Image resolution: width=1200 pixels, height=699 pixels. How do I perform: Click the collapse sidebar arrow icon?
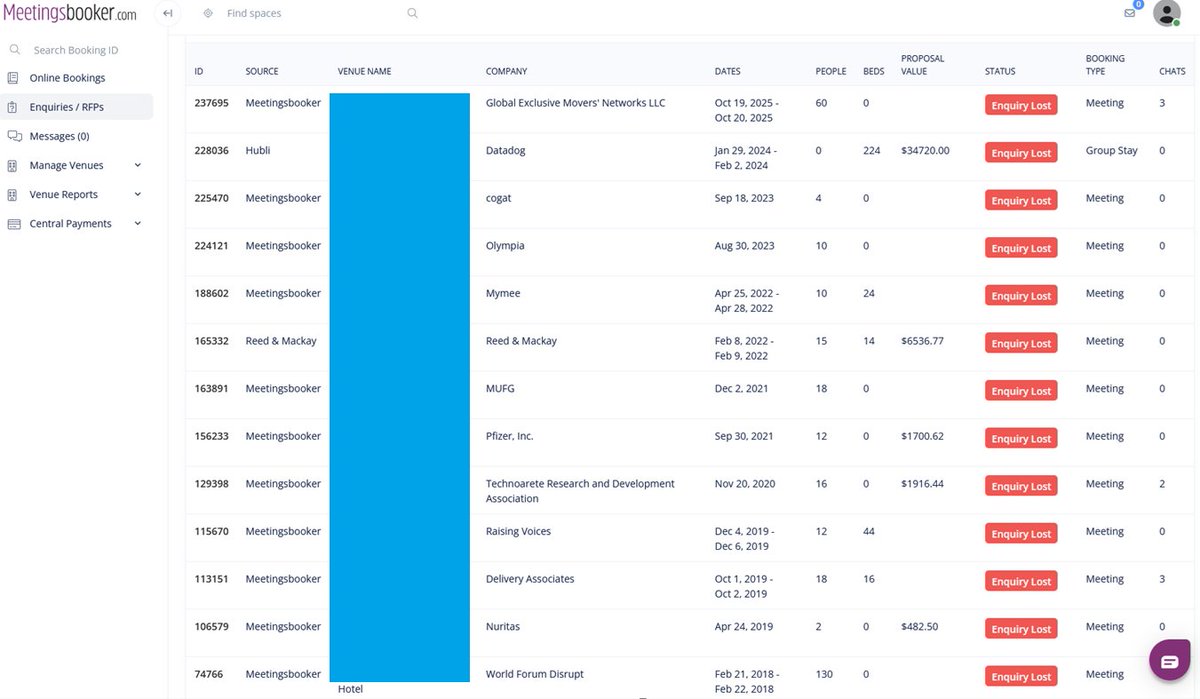[167, 13]
